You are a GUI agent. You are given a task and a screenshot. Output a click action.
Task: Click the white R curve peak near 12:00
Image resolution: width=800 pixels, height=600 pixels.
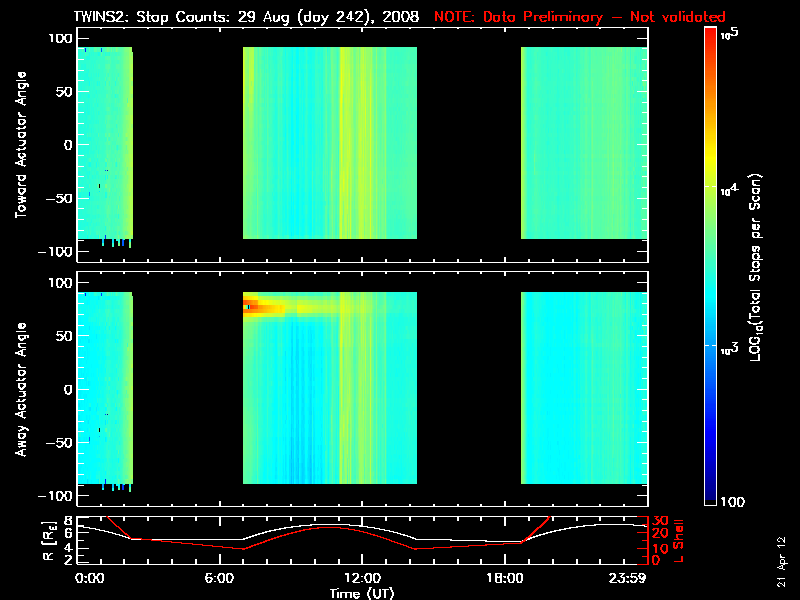pyautogui.click(x=329, y=524)
